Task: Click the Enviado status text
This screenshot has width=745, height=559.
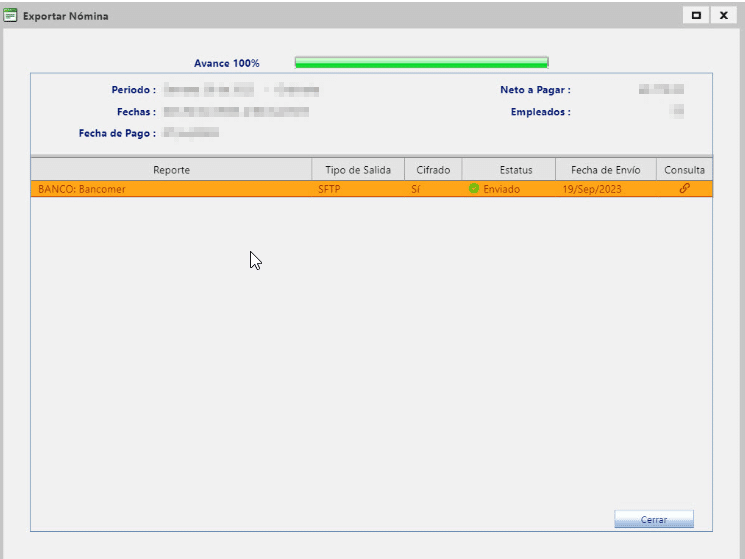Action: pos(501,189)
